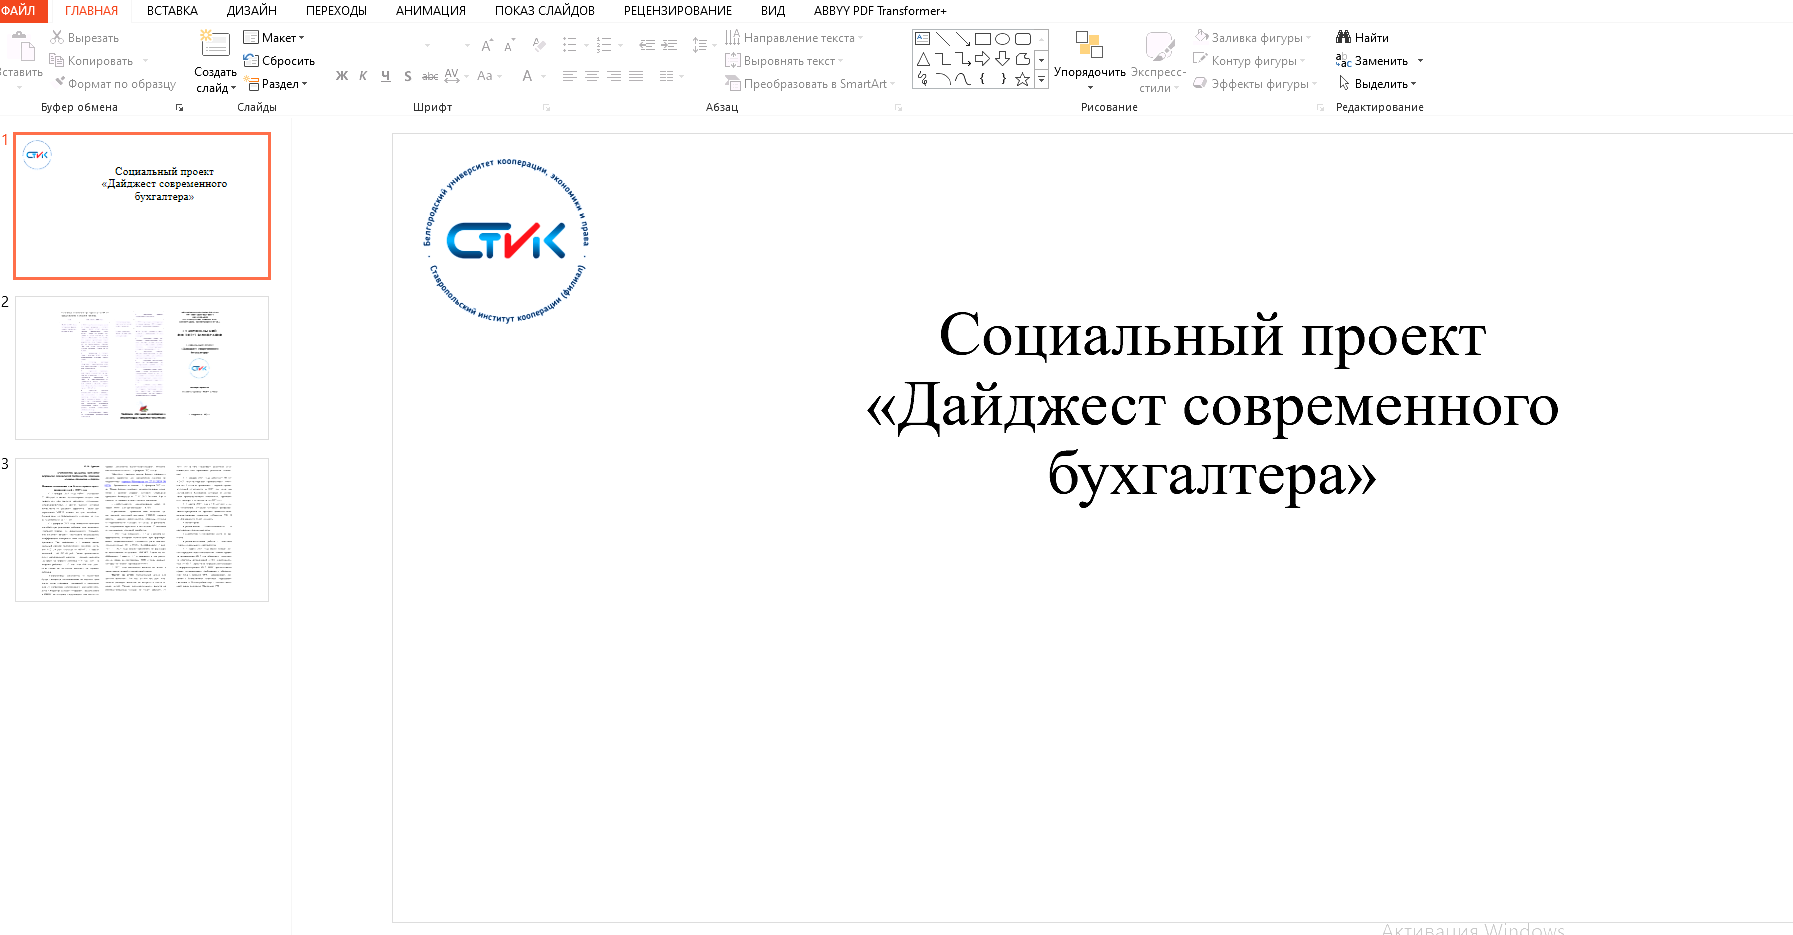
Task: Open the Шрифт dialog launcher
Action: (547, 107)
